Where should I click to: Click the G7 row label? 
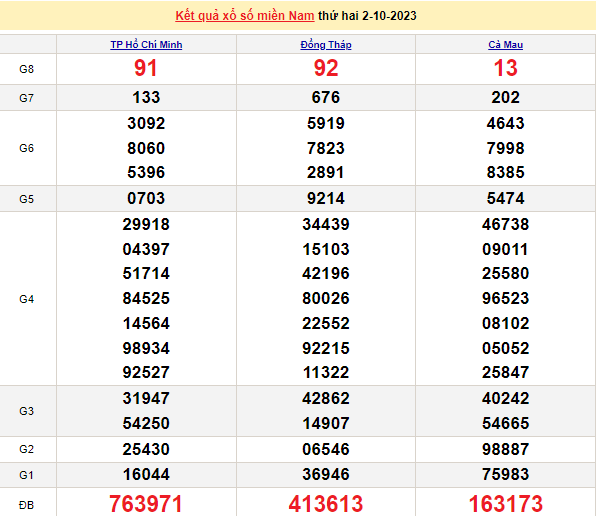click(x=27, y=98)
